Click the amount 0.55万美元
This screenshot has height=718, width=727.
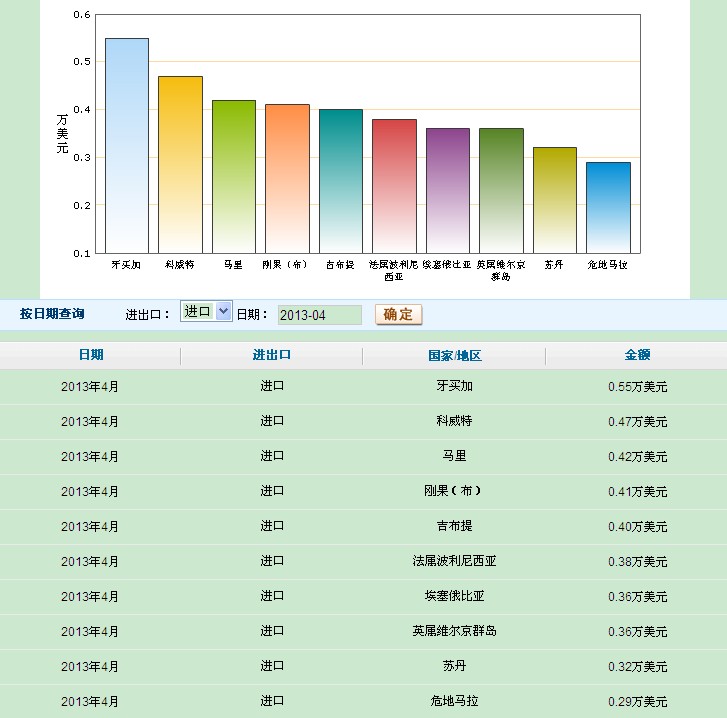(x=638, y=387)
